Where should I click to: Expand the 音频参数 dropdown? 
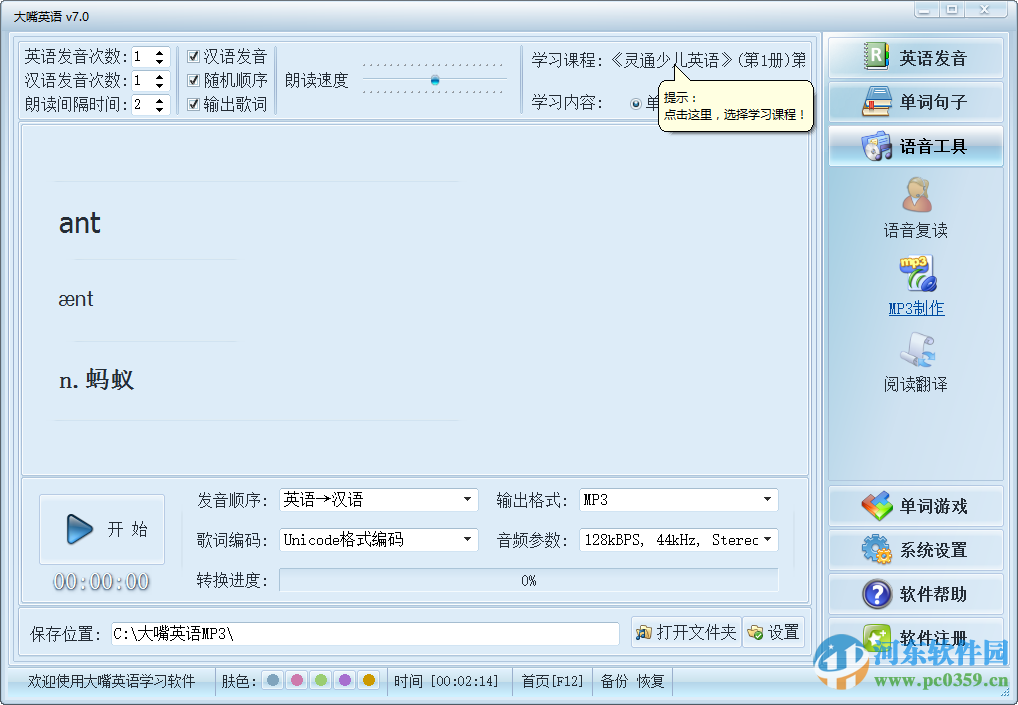point(767,539)
